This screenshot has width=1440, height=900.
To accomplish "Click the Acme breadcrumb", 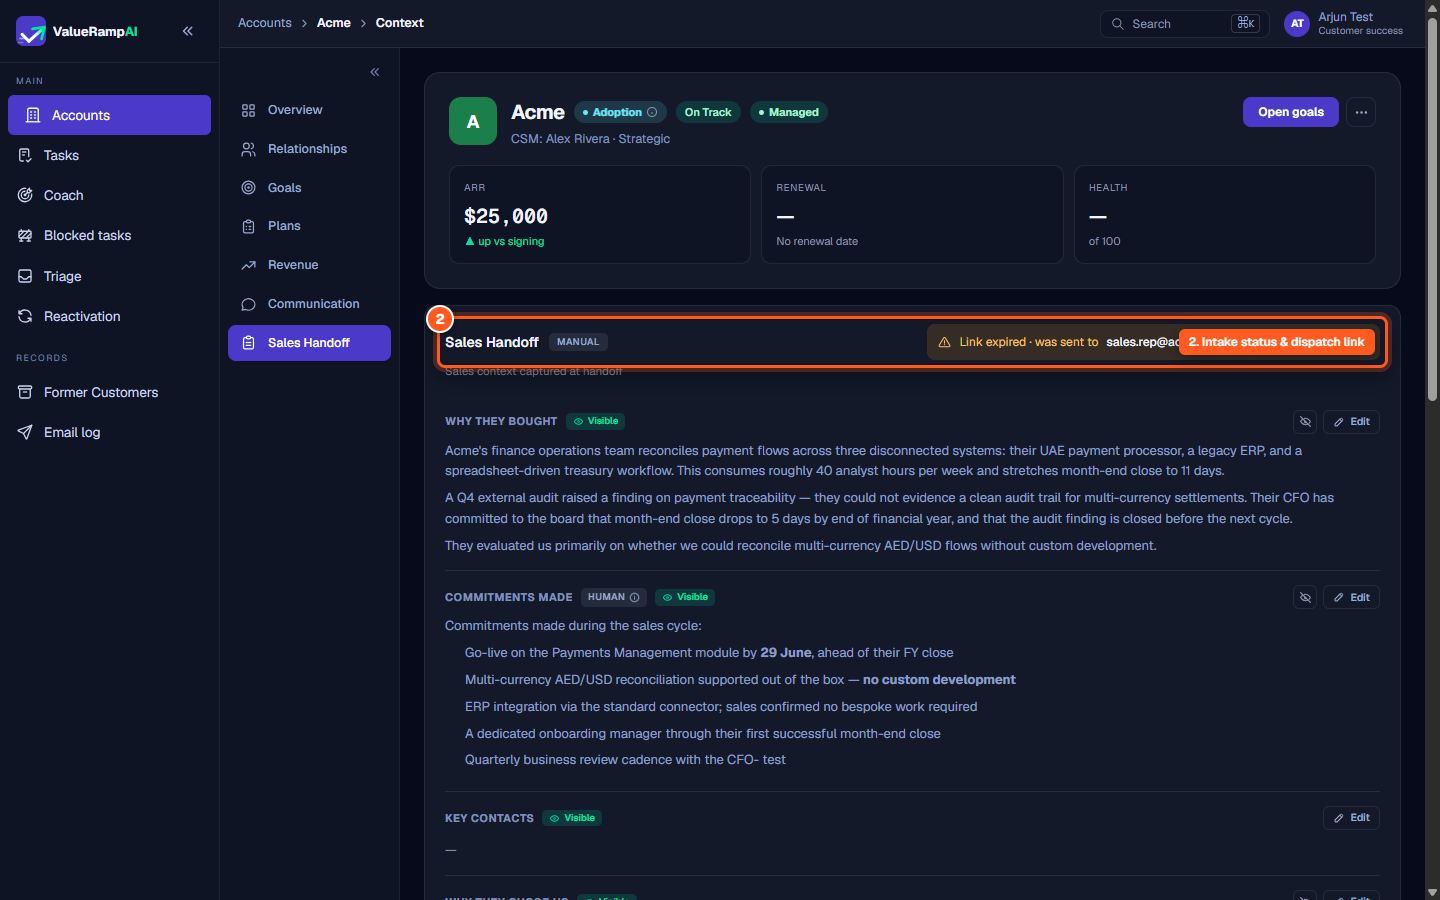I will (333, 23).
